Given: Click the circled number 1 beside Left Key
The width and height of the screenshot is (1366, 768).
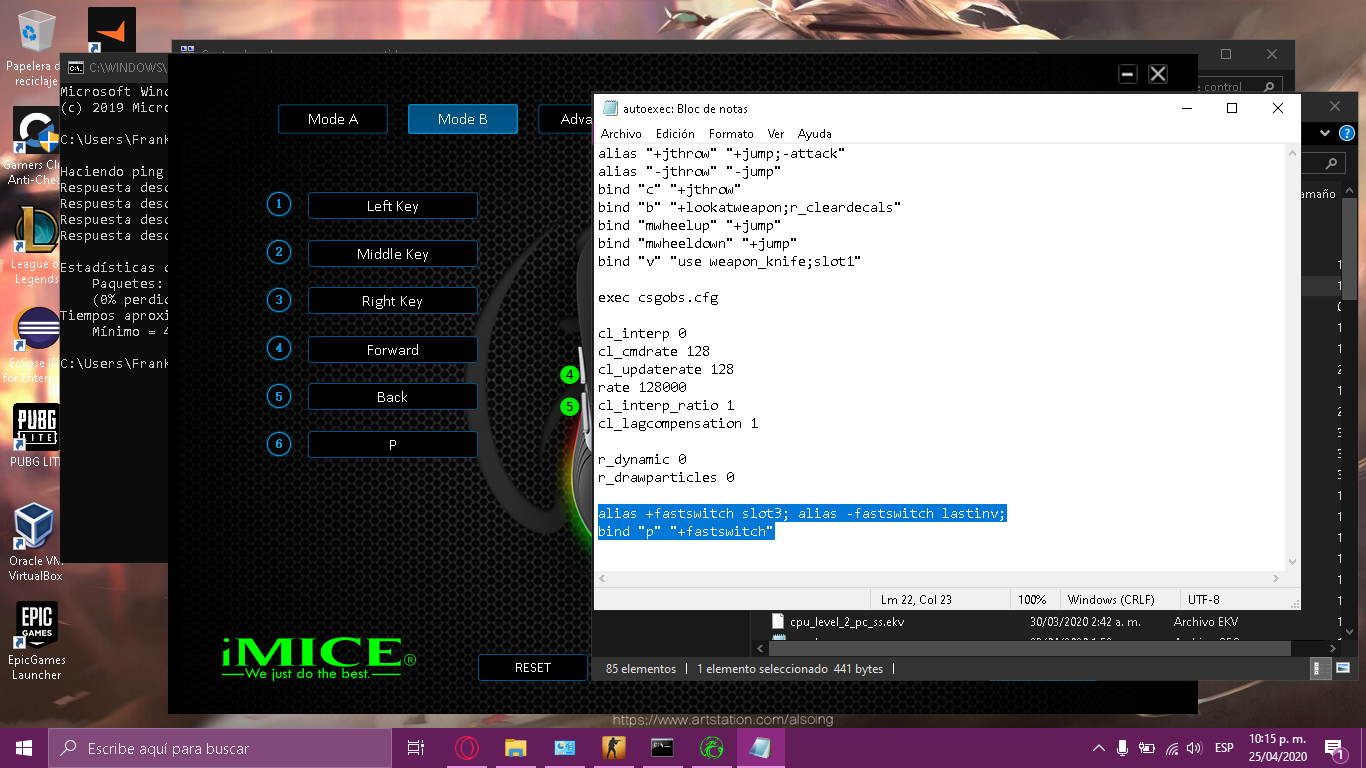Looking at the screenshot, I should [x=279, y=204].
